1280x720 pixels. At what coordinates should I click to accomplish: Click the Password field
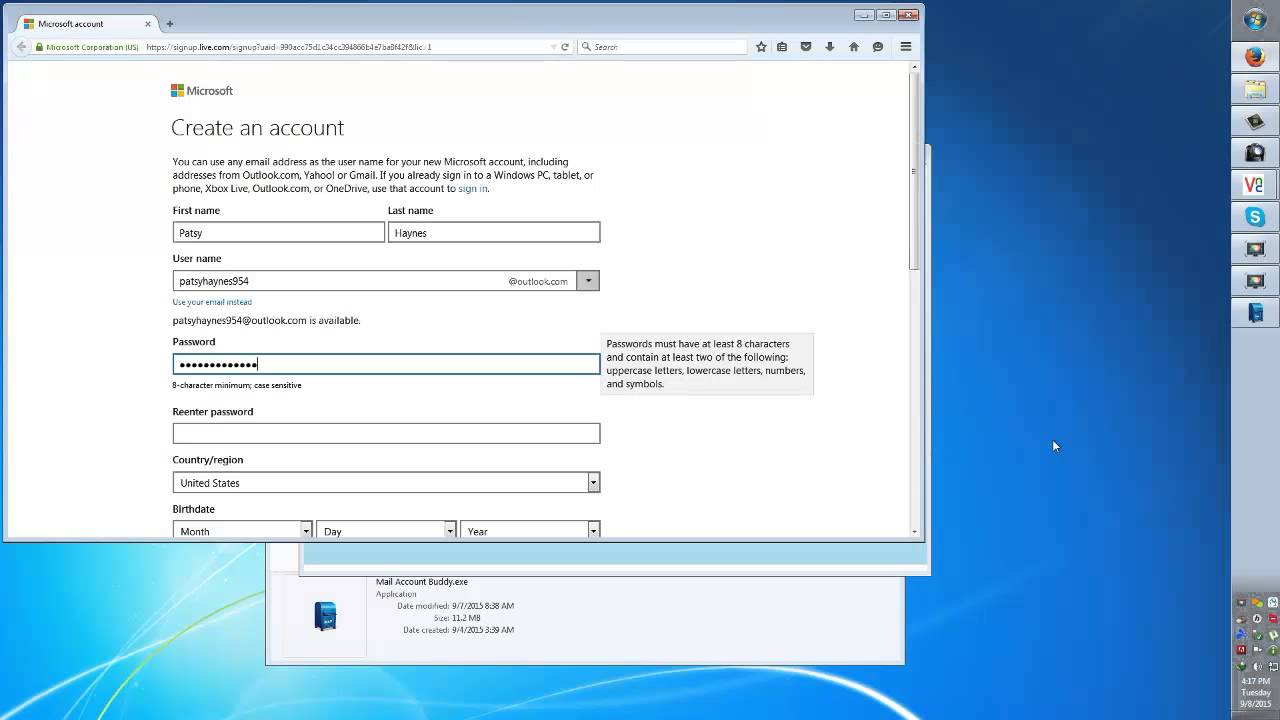pos(386,364)
